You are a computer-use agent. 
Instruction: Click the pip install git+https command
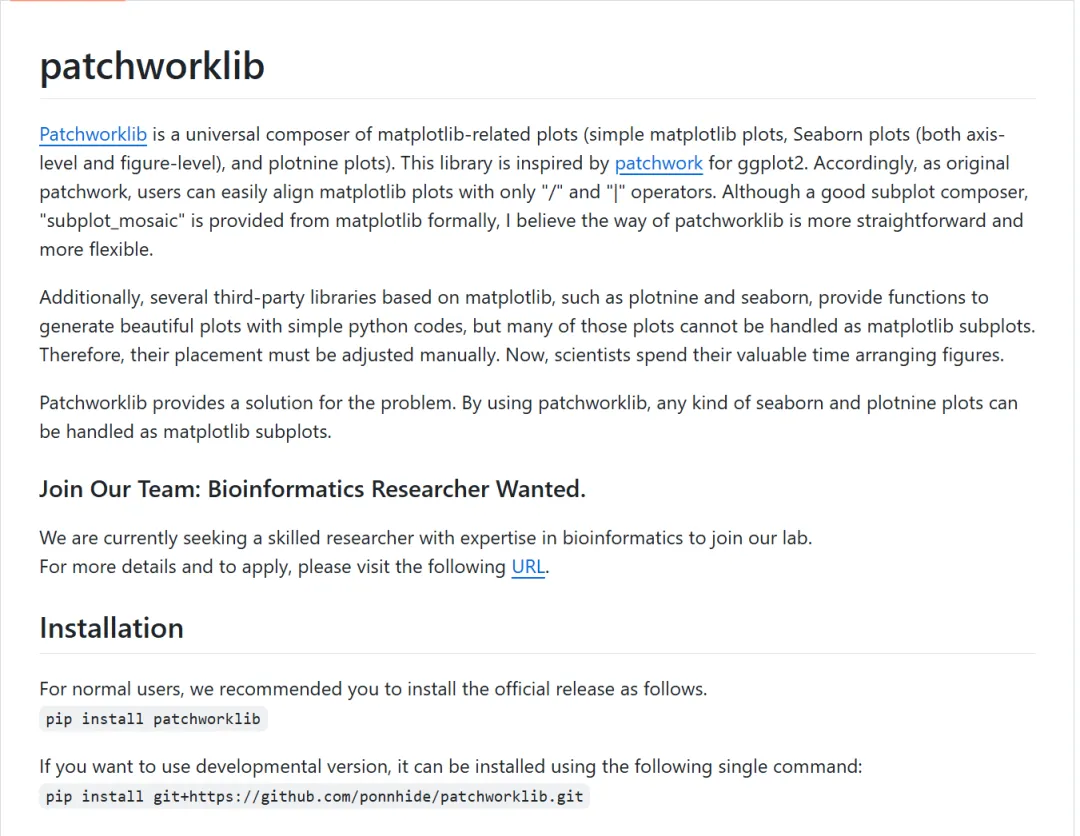[x=314, y=797]
